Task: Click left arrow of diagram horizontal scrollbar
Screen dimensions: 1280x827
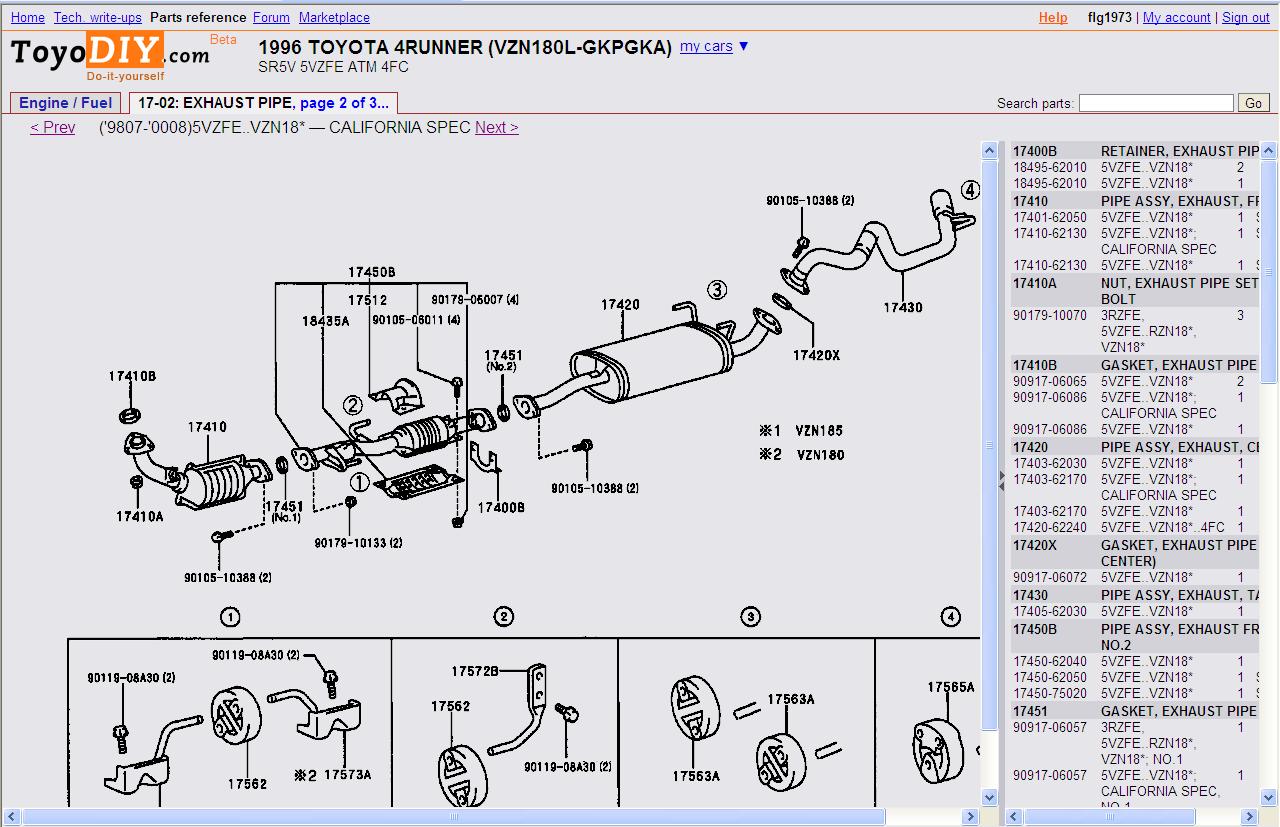Action: point(11,817)
